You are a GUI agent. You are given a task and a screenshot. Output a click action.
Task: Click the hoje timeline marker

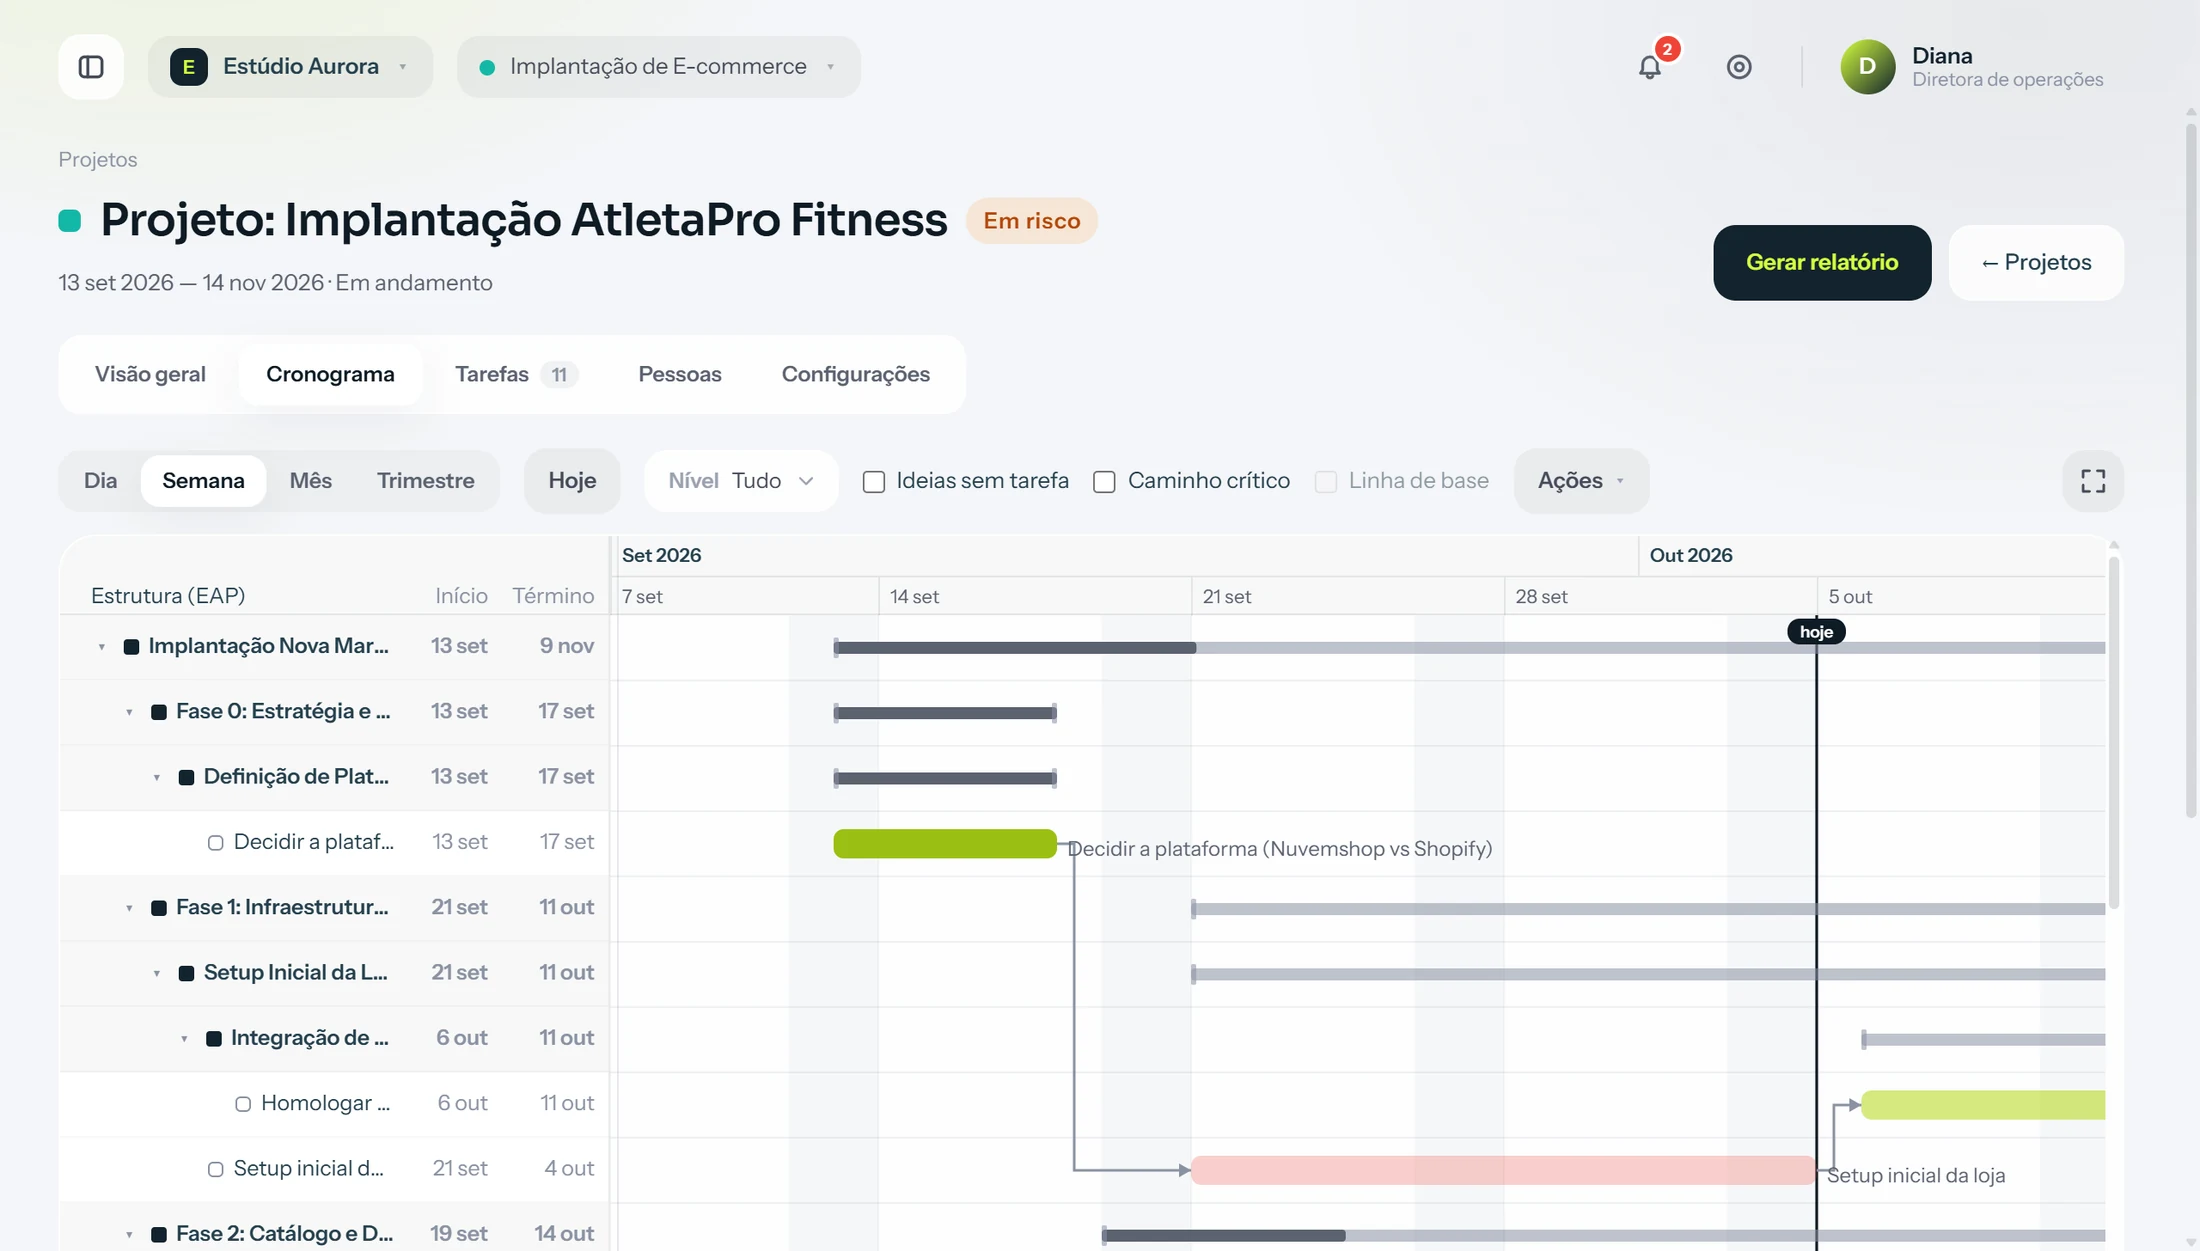(1816, 632)
